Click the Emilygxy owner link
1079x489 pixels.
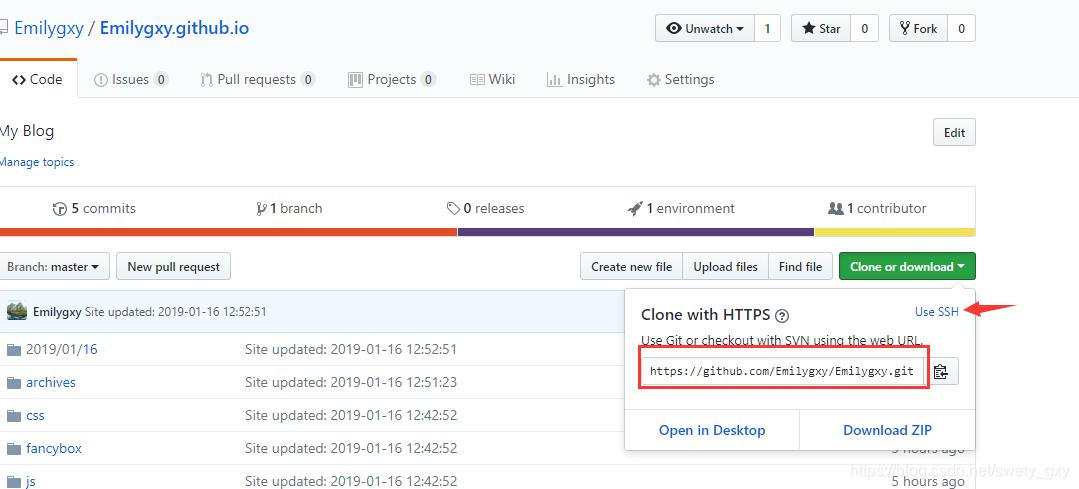[x=49, y=28]
